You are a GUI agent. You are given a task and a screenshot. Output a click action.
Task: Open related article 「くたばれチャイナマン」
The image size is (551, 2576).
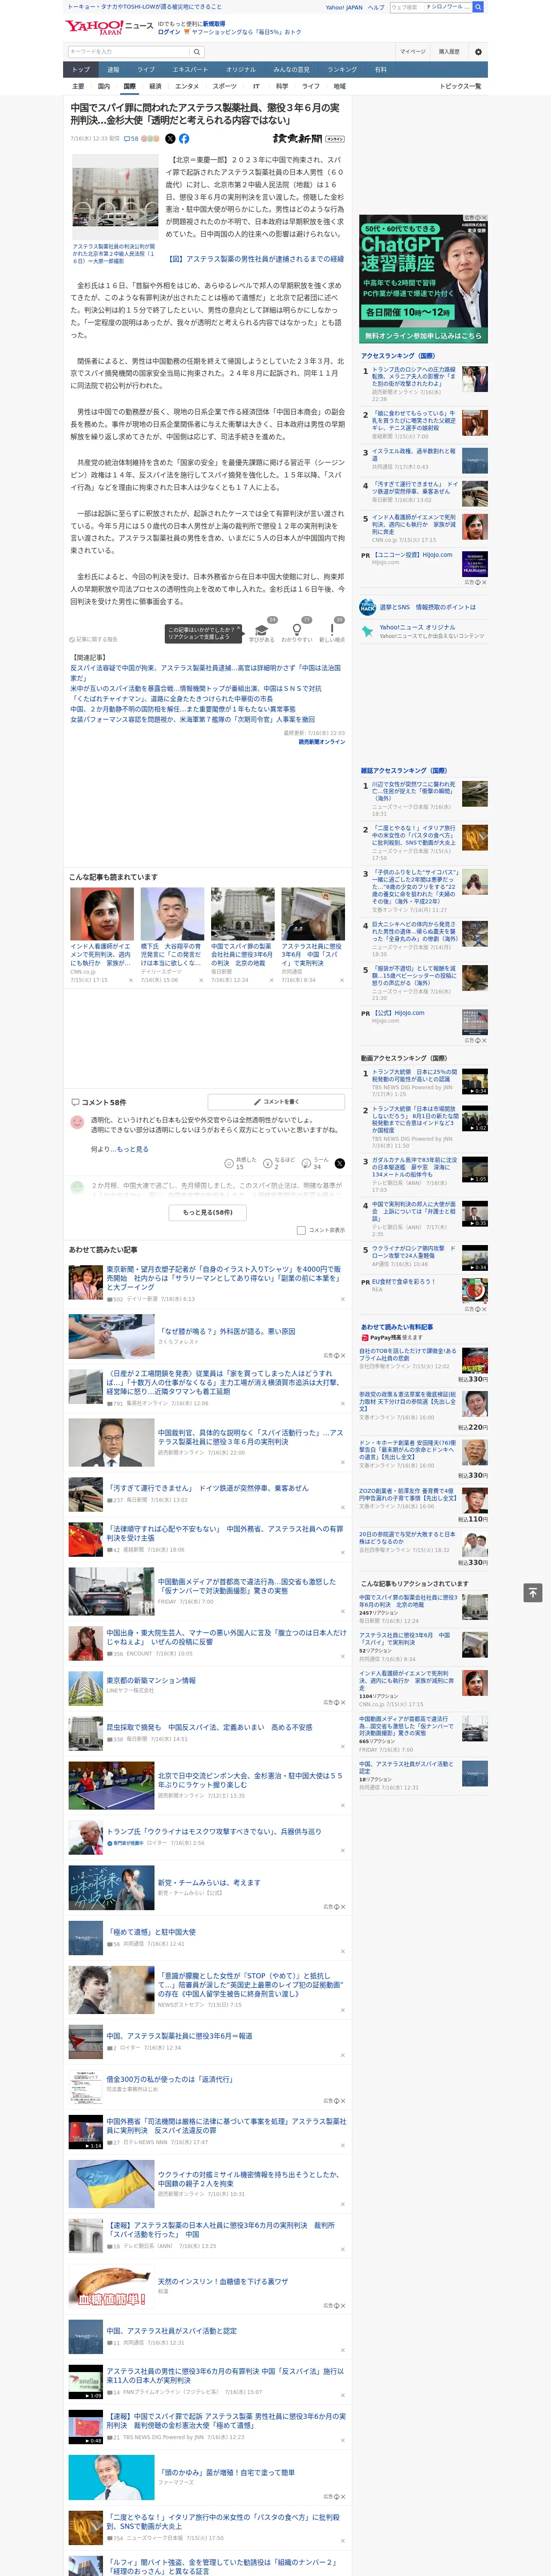(x=171, y=699)
